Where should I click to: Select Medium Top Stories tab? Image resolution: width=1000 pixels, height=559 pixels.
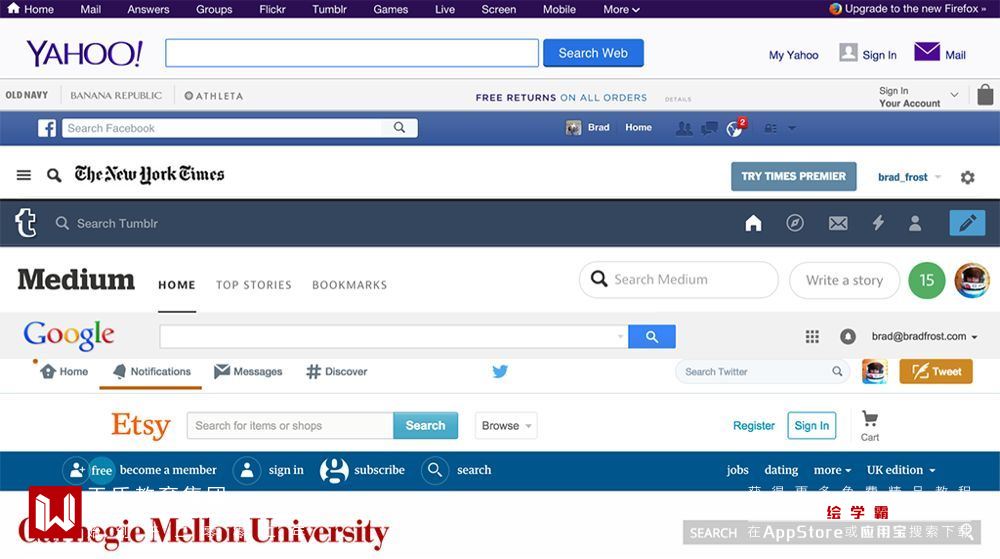pos(253,285)
